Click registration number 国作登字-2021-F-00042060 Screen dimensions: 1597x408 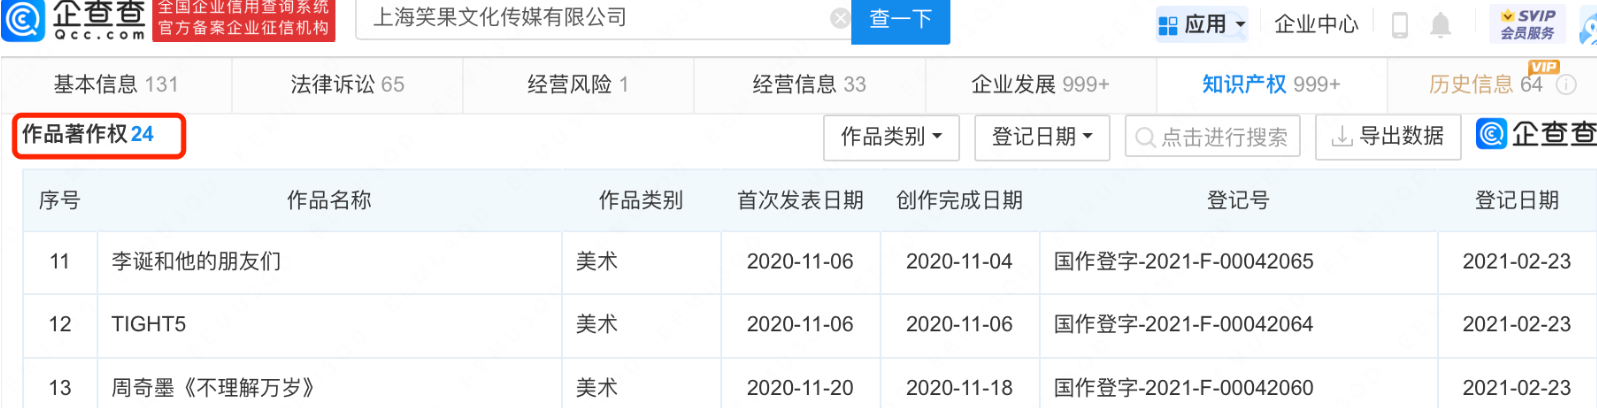pos(1183,388)
